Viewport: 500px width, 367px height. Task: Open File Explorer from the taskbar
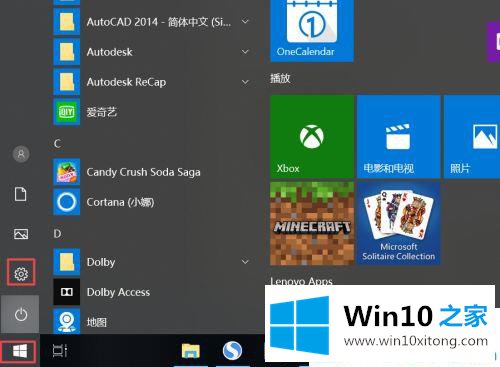190,351
